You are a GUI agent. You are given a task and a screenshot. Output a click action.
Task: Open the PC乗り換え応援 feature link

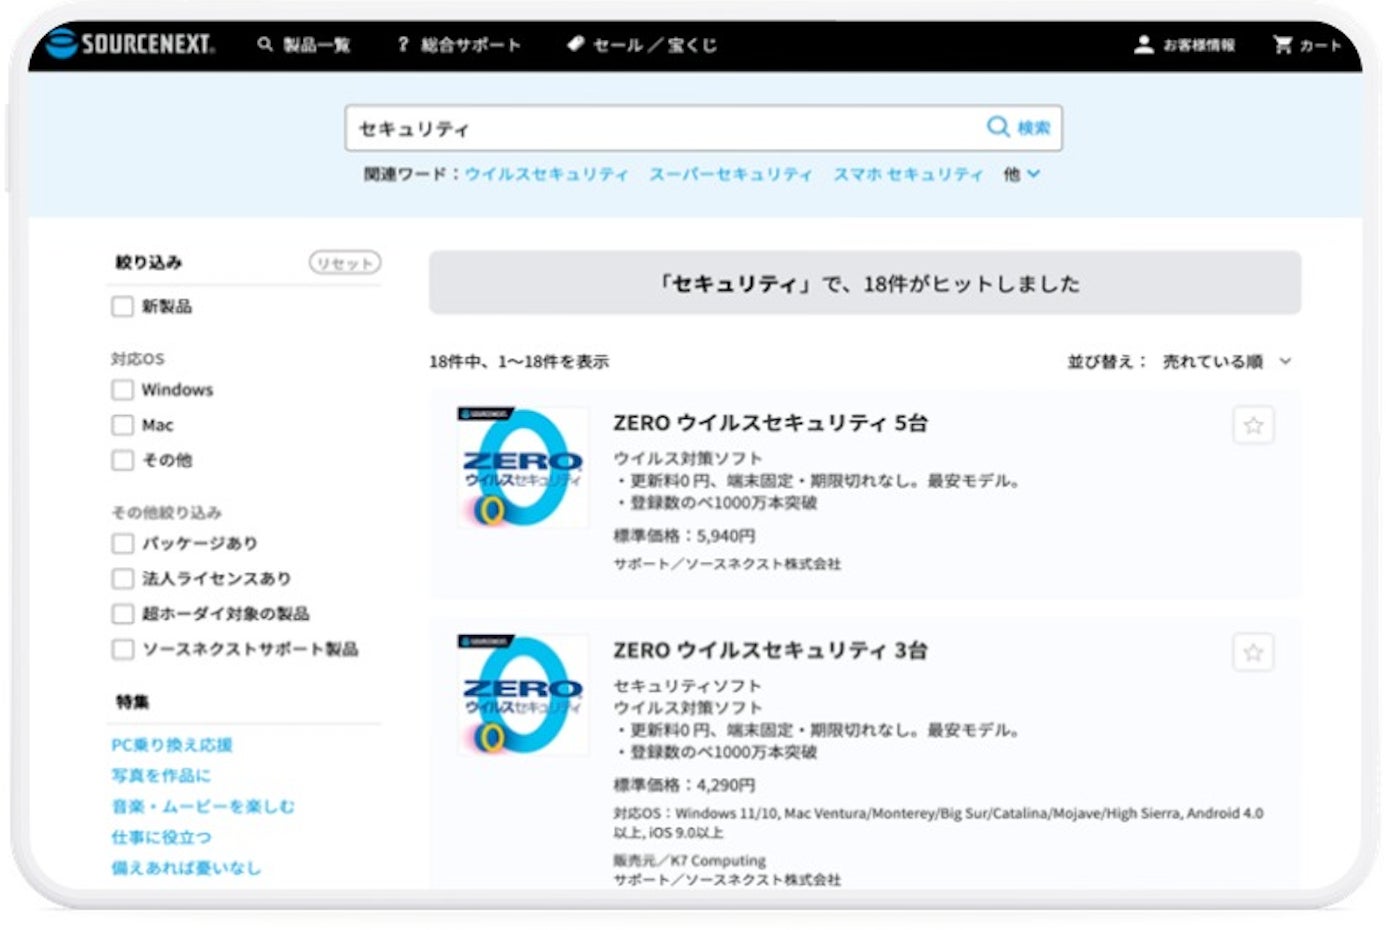[172, 745]
